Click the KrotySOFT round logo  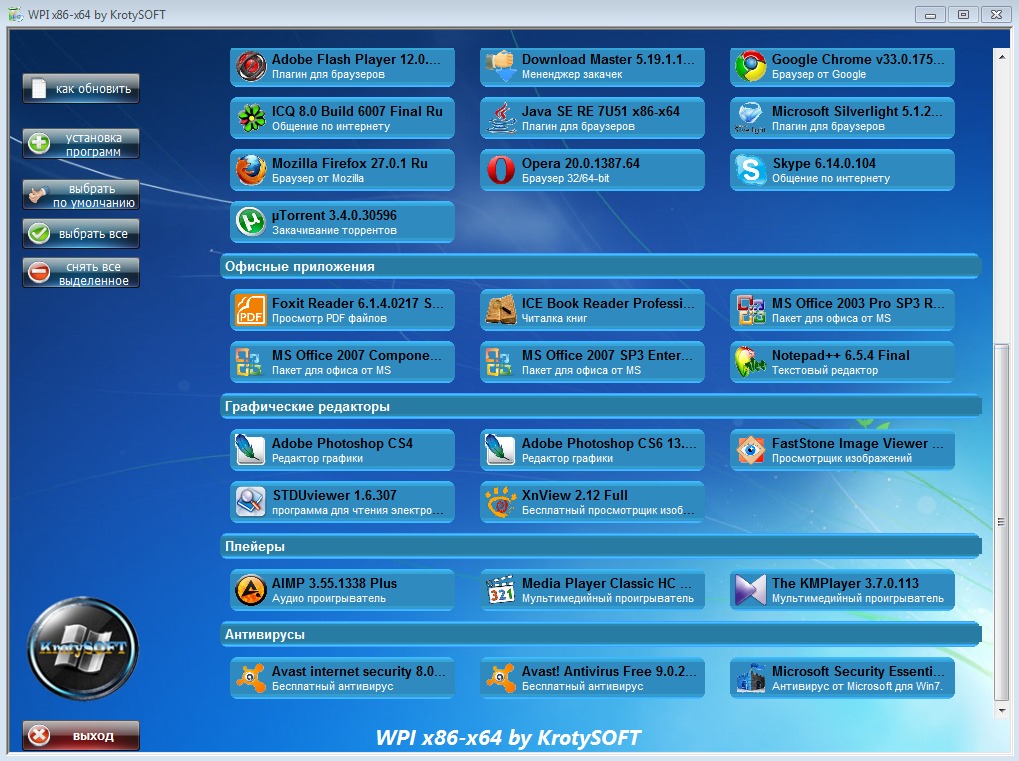pos(83,649)
